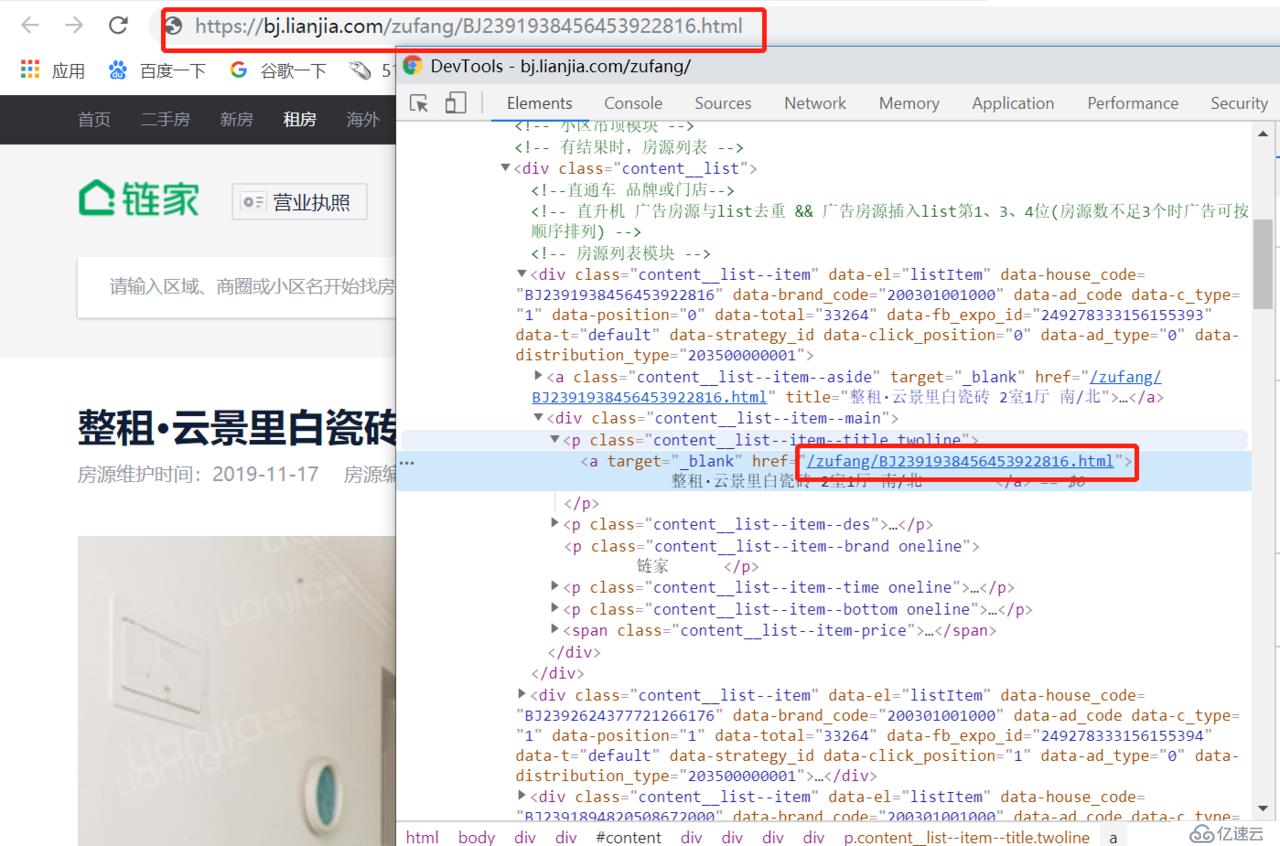Viewport: 1280px width, 846px height.
Task: Click the address bar URL field
Action: pos(468,27)
